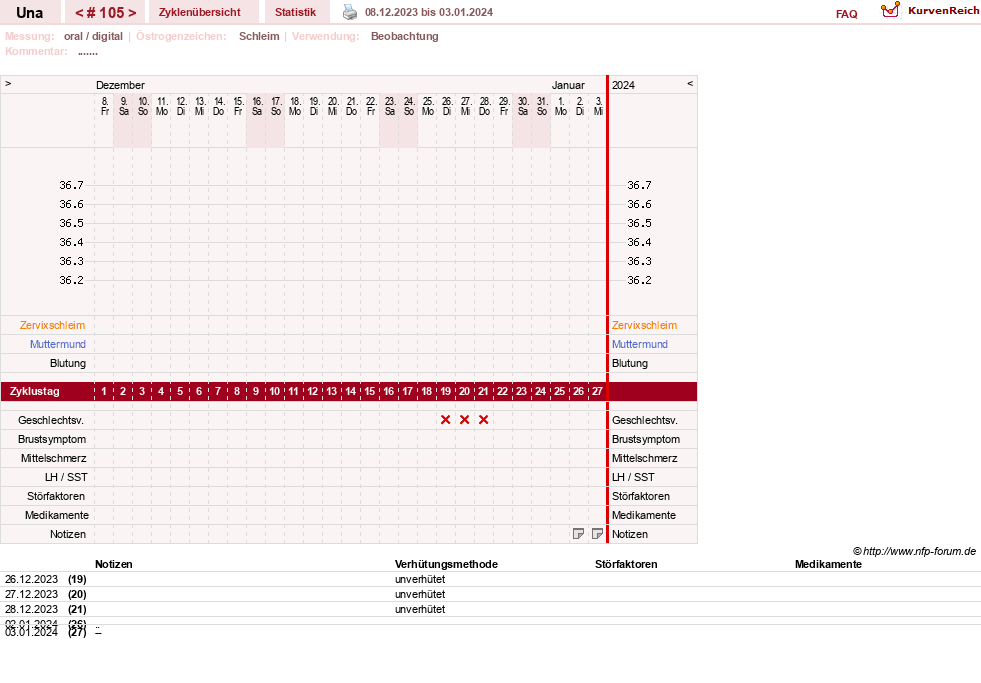
Task: Click the left Störfaktoren row label
Action: (56, 496)
